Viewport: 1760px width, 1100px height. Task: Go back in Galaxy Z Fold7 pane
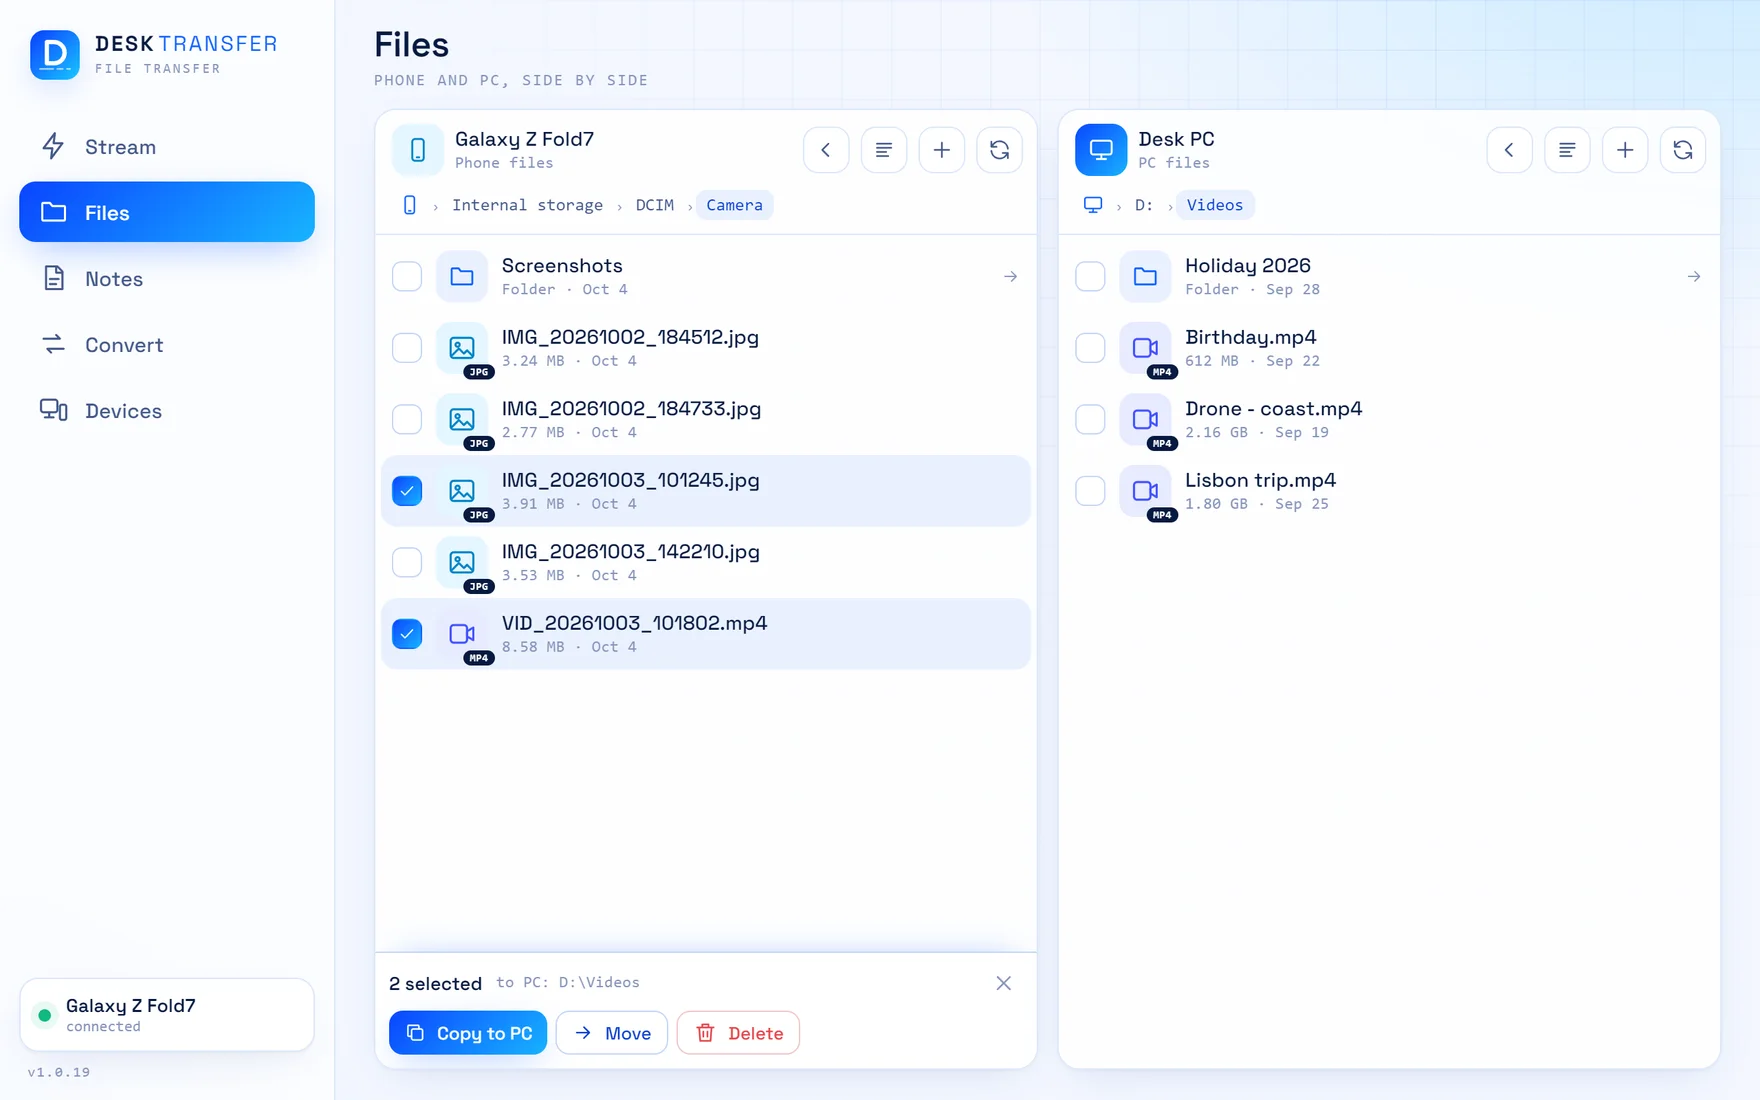point(826,150)
